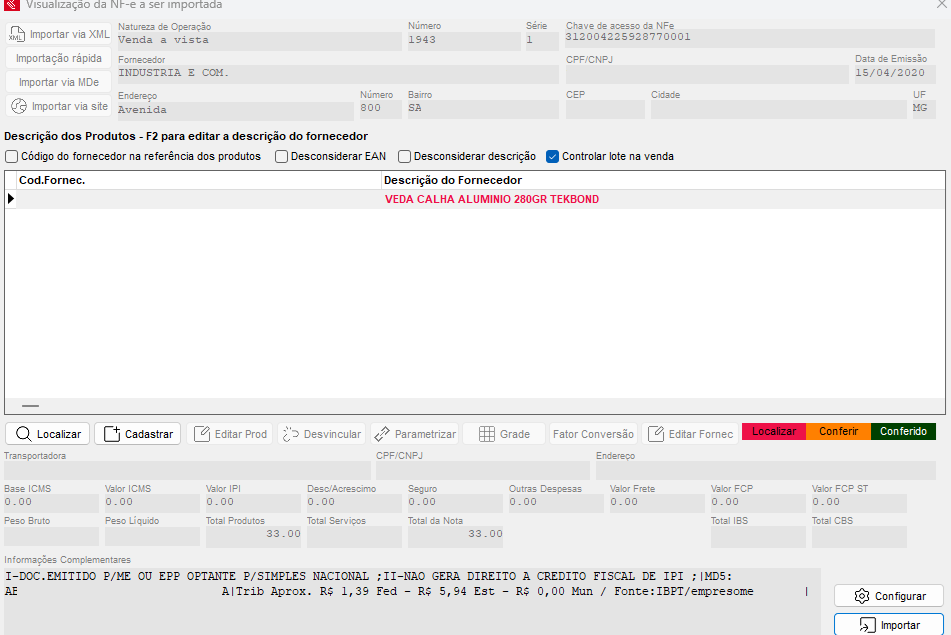Choose Importar via MDe
Screen dimensions: 951x635
tap(59, 82)
